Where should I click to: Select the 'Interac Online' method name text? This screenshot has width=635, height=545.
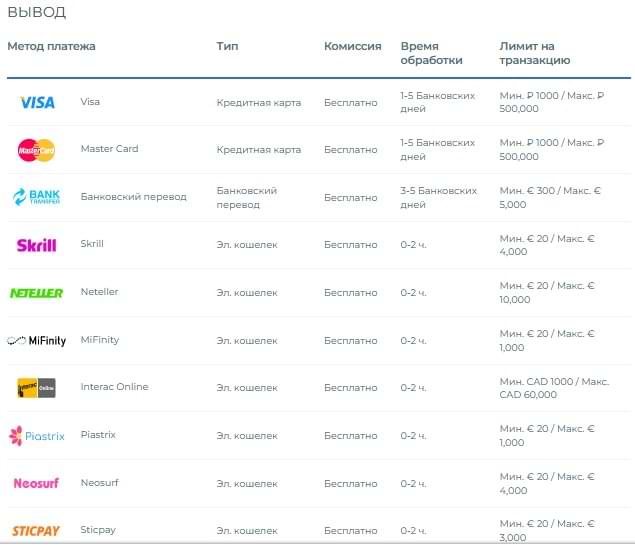[x=114, y=387]
